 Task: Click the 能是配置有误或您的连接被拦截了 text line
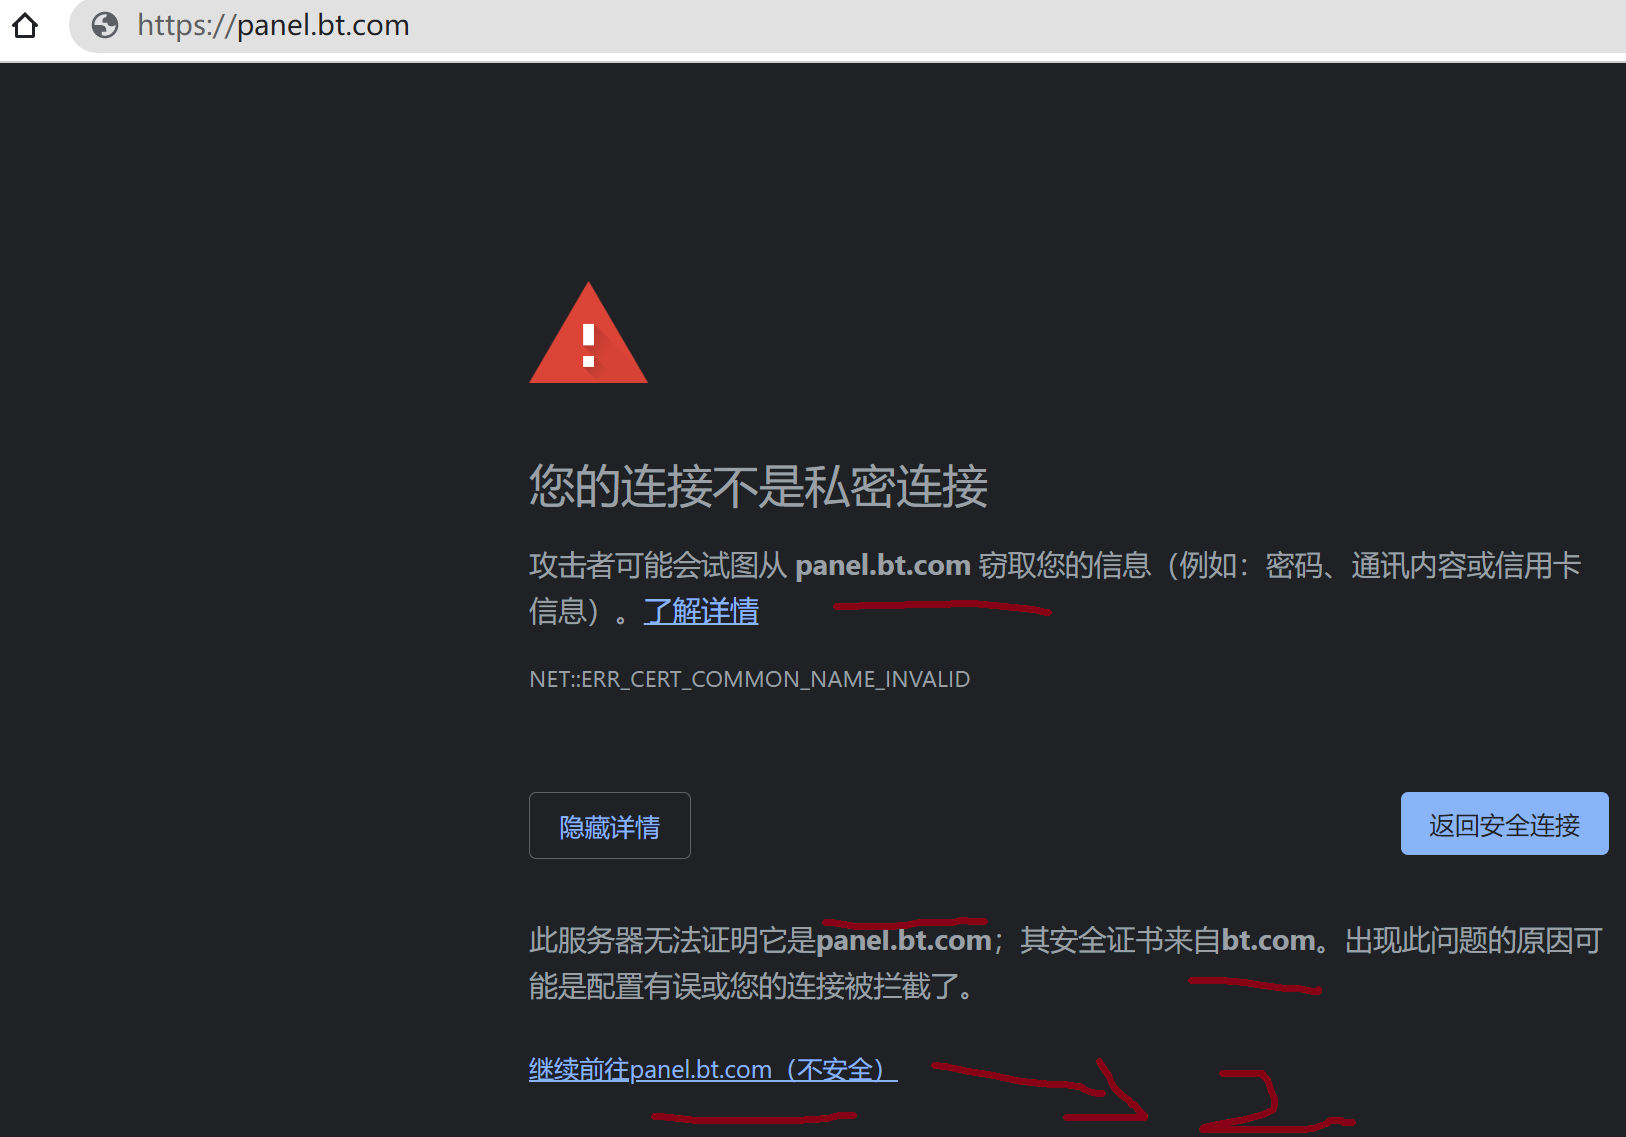pyautogui.click(x=750, y=986)
